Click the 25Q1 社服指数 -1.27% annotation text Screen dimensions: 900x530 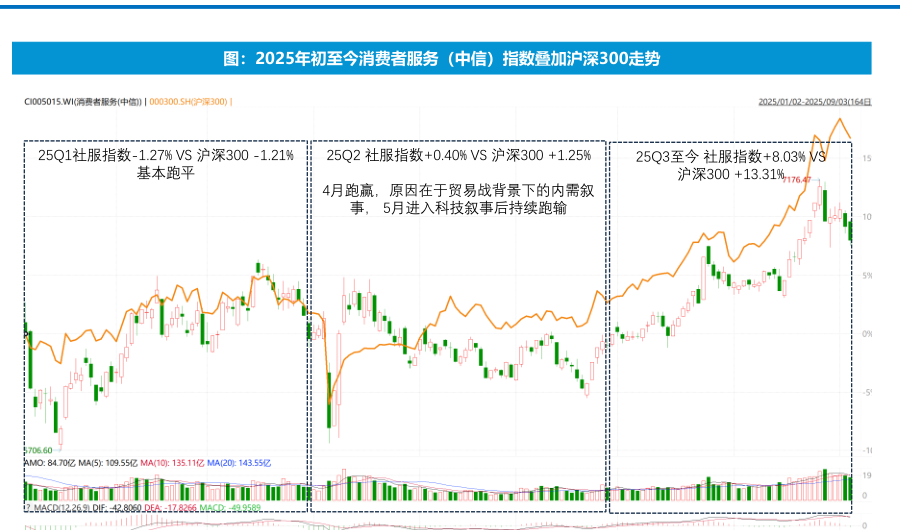coord(166,156)
